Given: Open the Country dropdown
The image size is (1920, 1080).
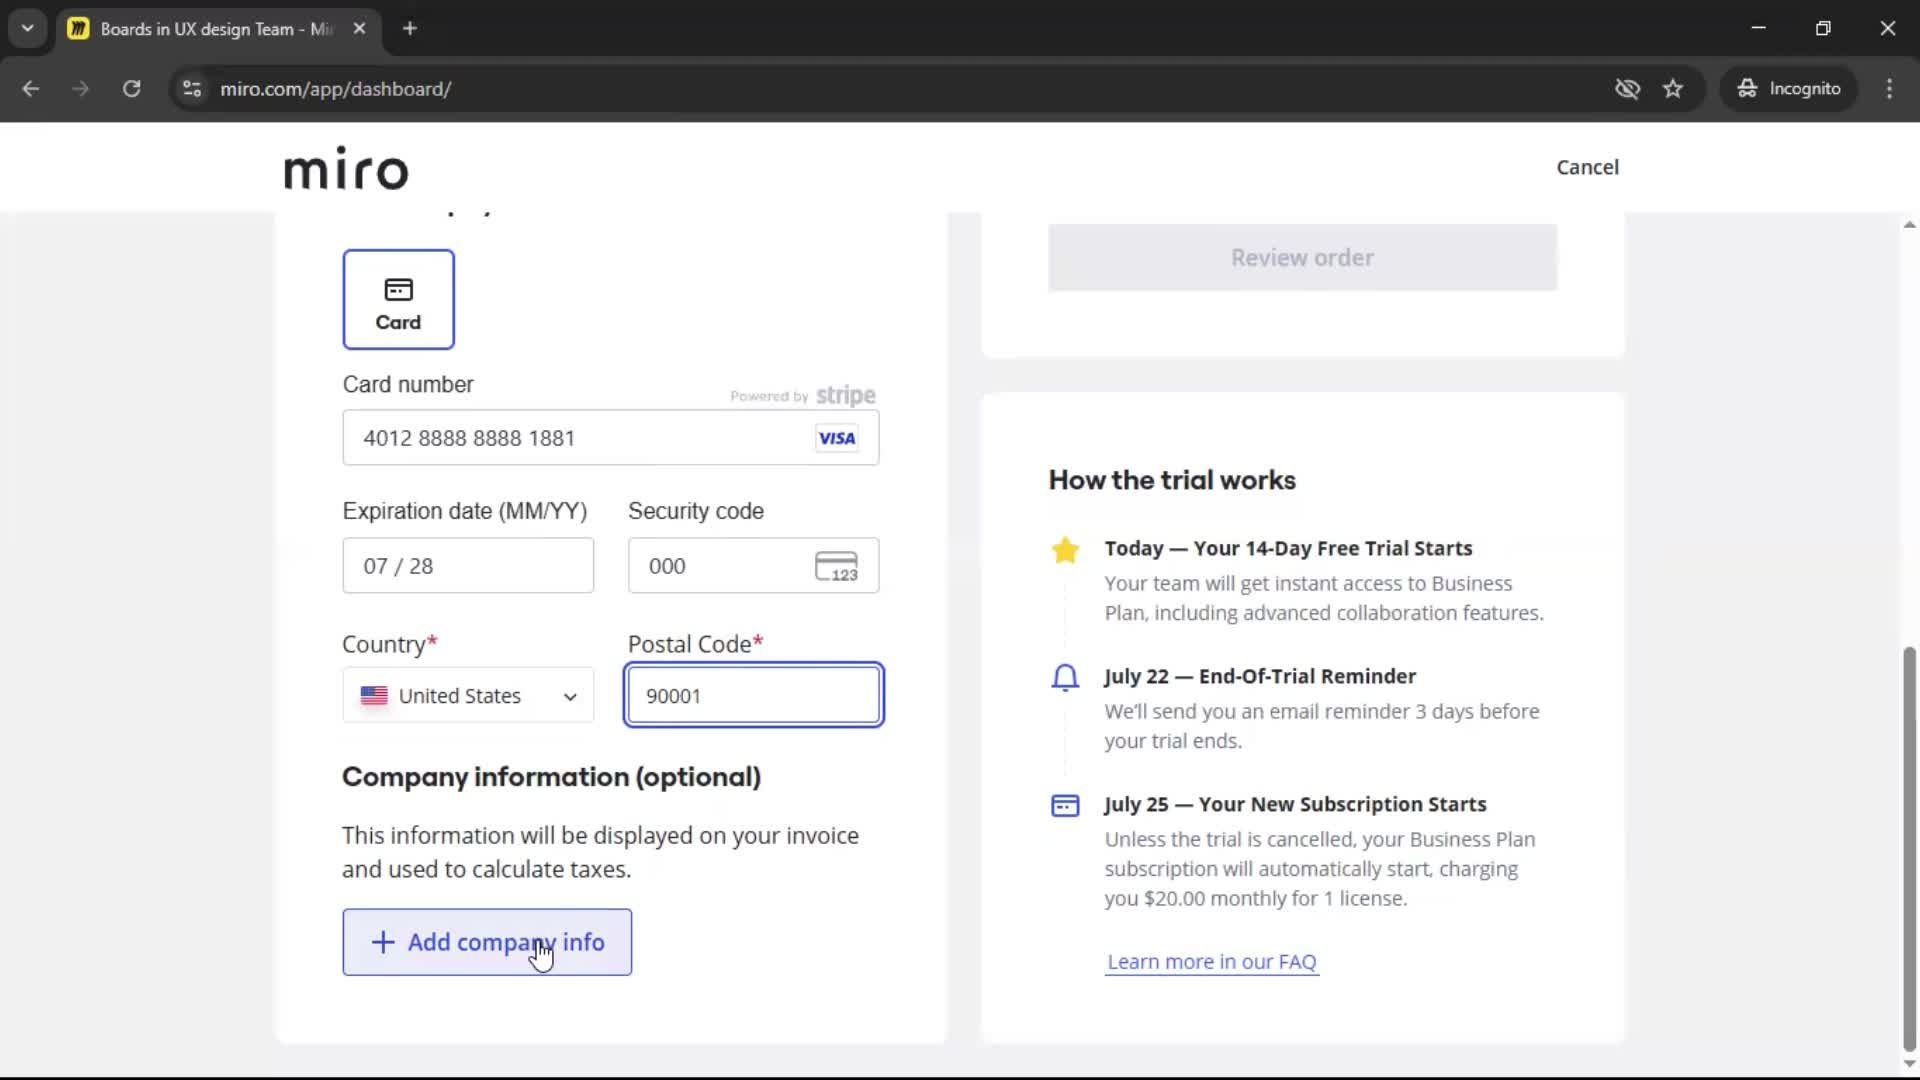Looking at the screenshot, I should click(468, 696).
